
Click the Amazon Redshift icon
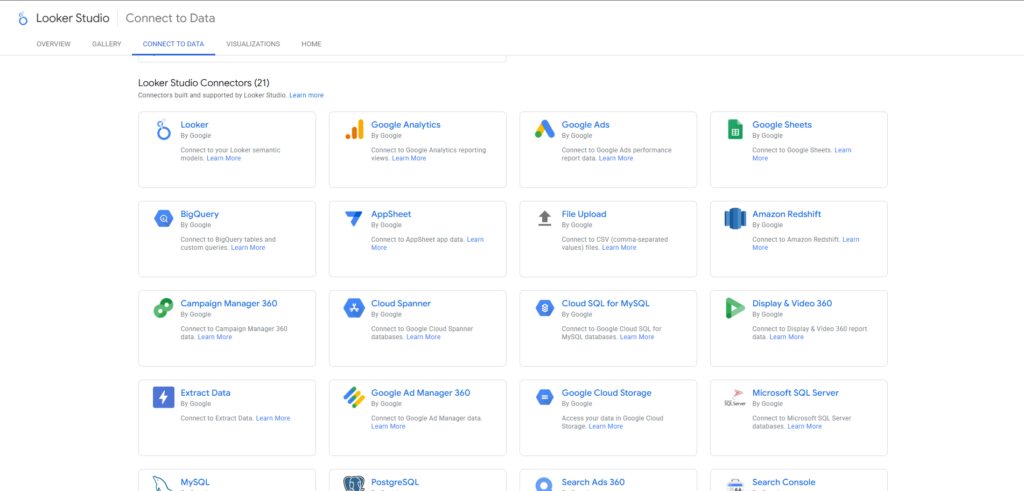click(735, 219)
